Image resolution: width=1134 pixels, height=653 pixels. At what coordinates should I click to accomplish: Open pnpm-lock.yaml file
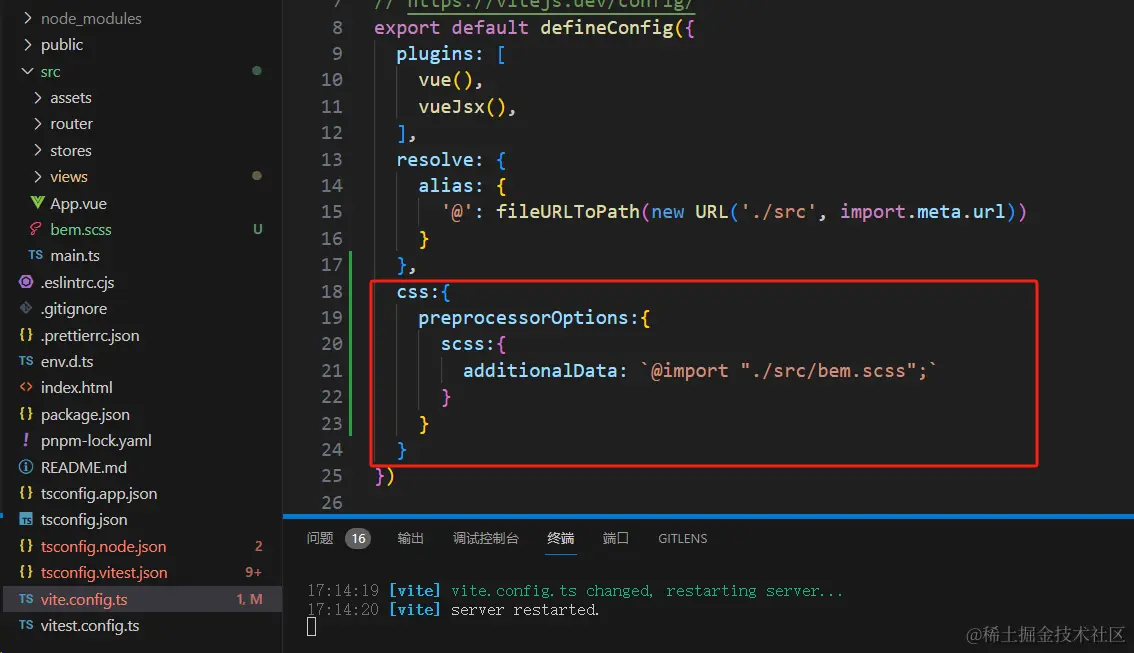tap(96, 440)
